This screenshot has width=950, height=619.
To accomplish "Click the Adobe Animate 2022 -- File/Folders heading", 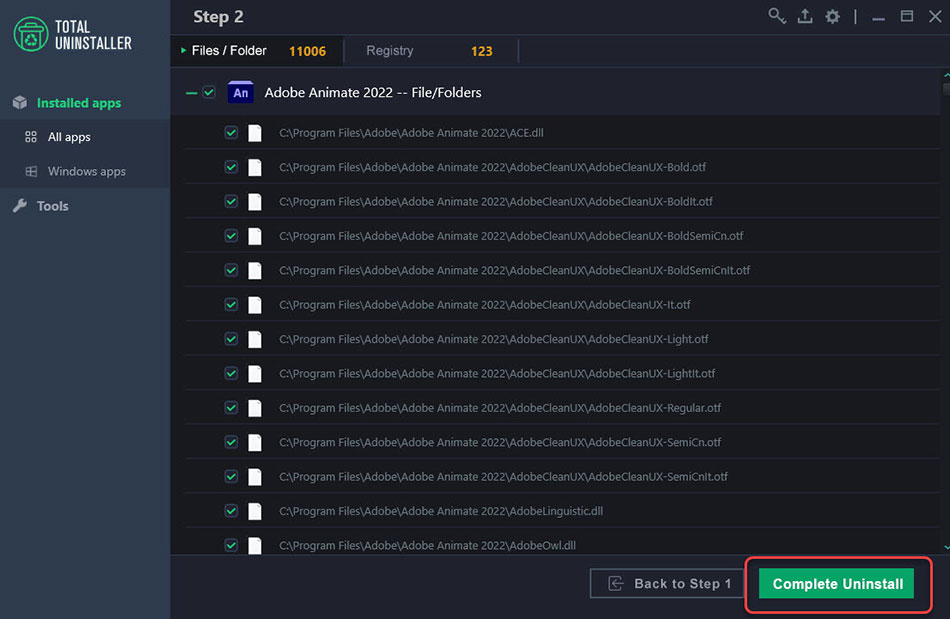I will tap(373, 93).
